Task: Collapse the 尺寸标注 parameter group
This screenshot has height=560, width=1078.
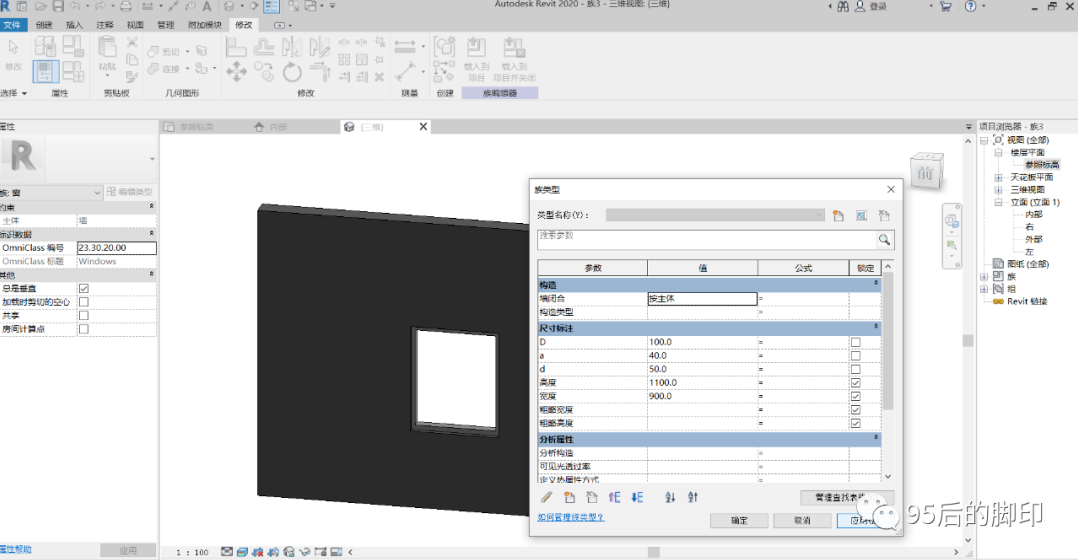Action: [877, 327]
